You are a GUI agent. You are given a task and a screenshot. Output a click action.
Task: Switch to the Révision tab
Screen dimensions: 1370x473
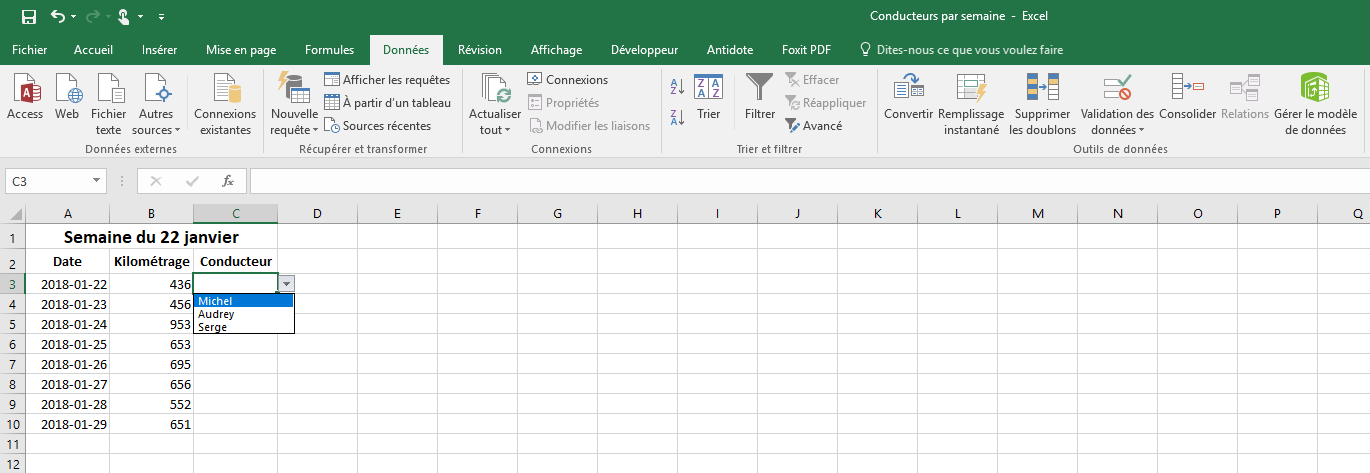pos(480,50)
